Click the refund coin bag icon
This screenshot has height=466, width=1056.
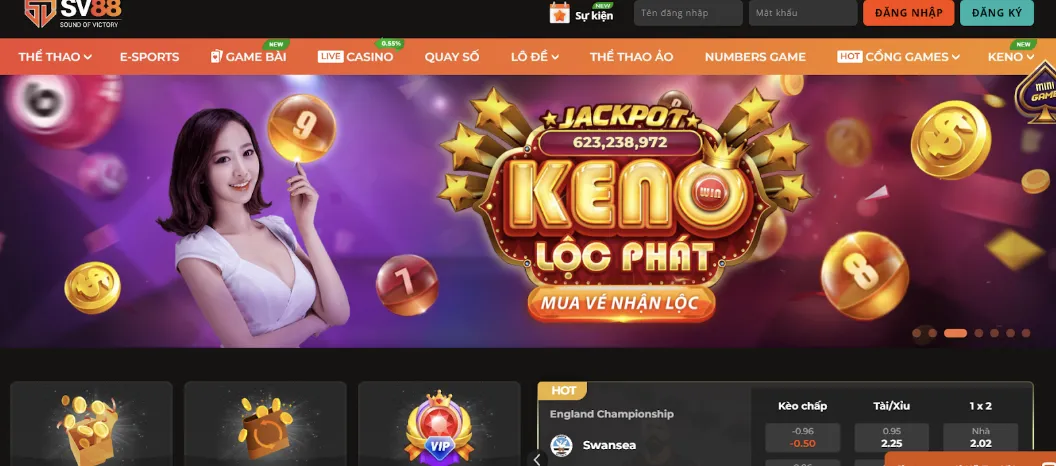[265, 429]
